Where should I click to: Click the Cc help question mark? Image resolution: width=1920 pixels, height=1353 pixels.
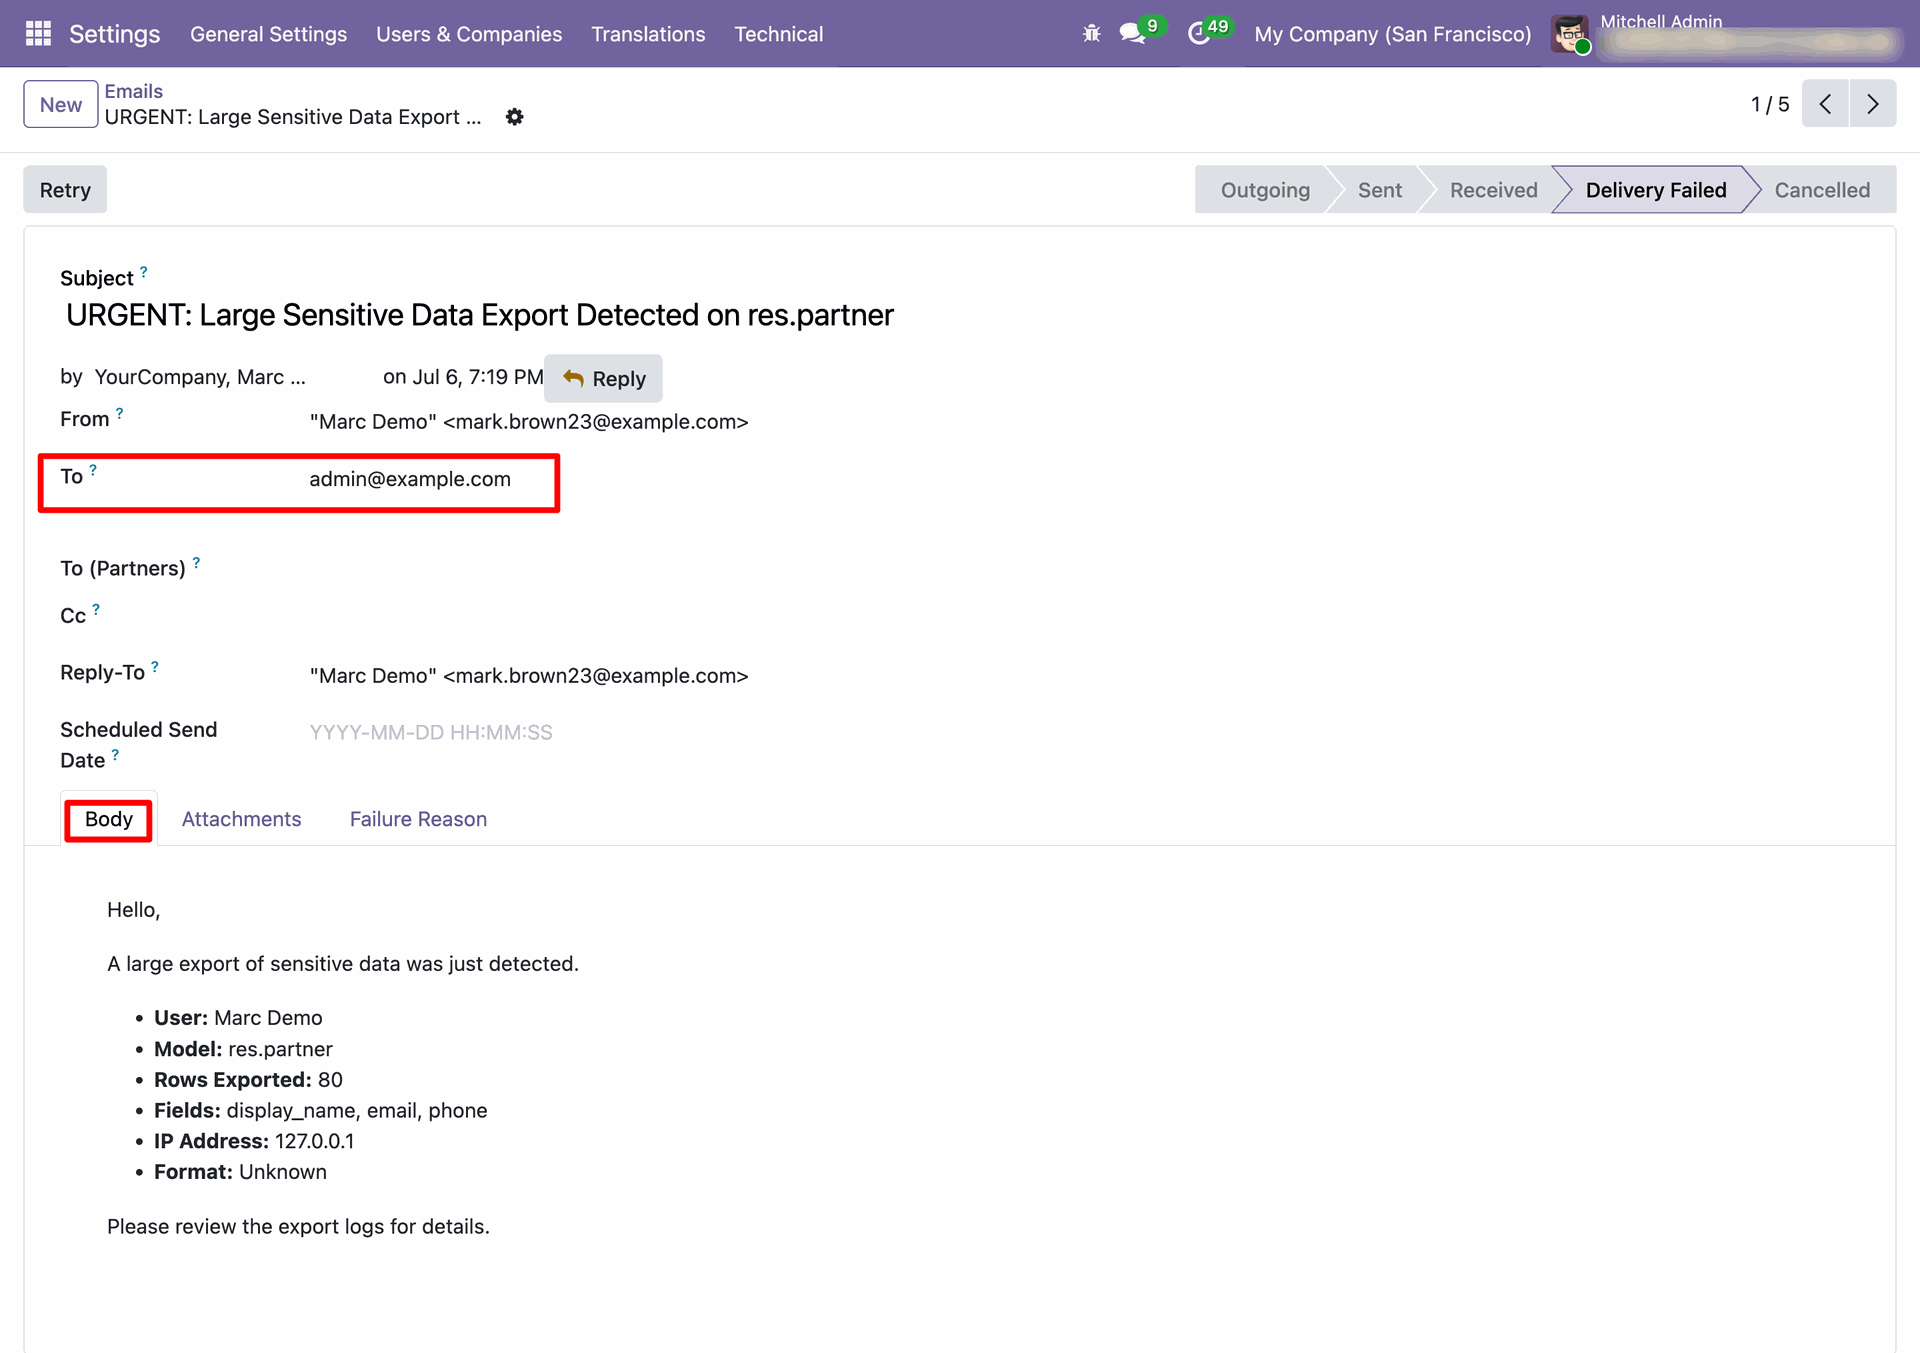(96, 609)
